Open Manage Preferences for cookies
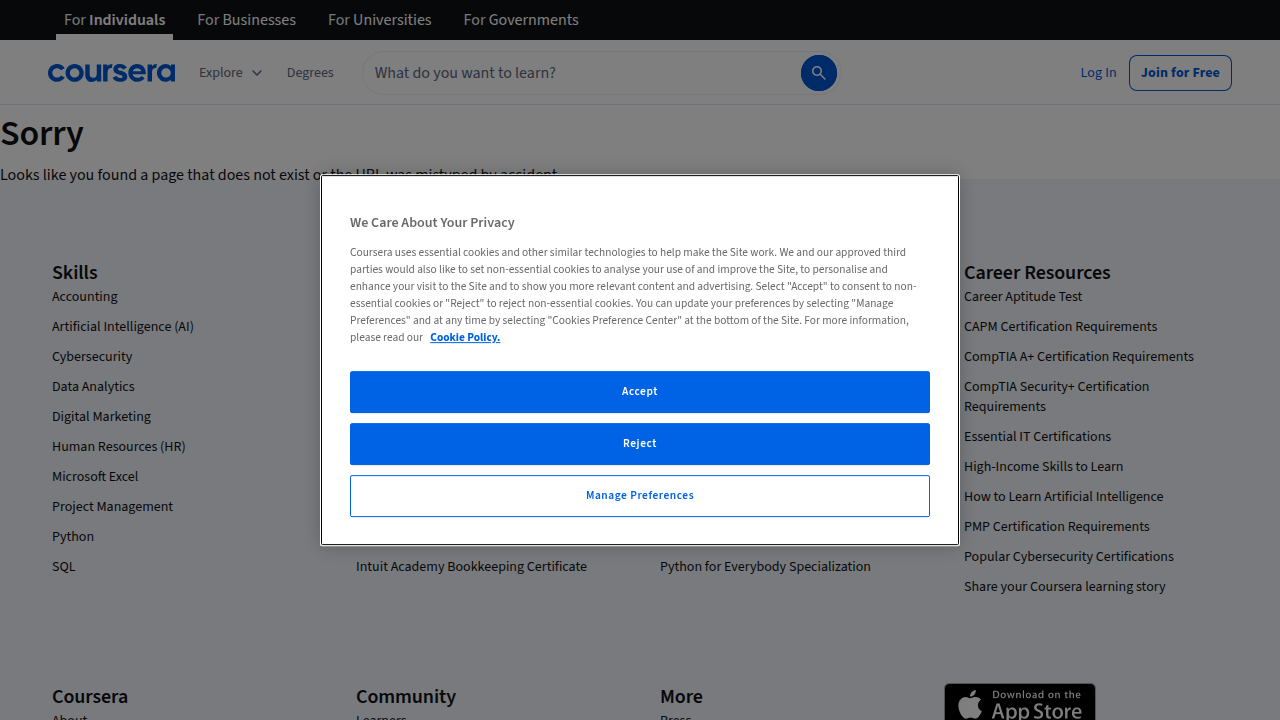Screen dimensions: 1280x720 pos(640,496)
